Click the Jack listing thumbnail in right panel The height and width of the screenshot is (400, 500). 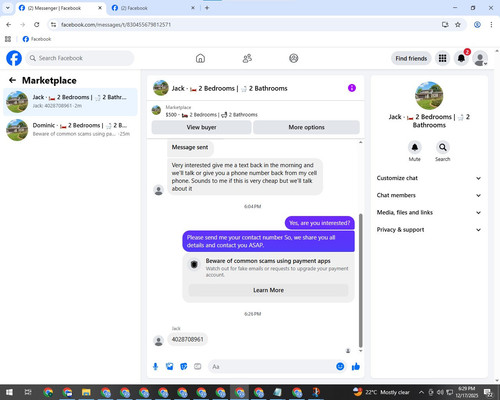[x=429, y=95]
